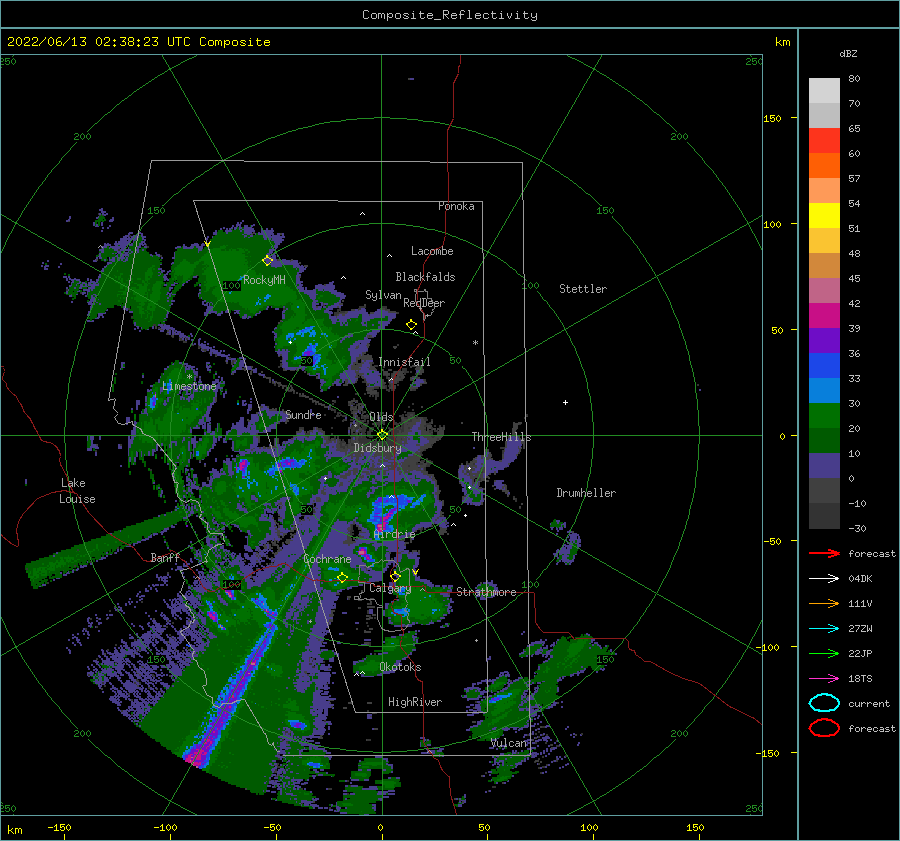The image size is (900, 841).
Task: Click the Calgary city label
Action: tap(390, 588)
